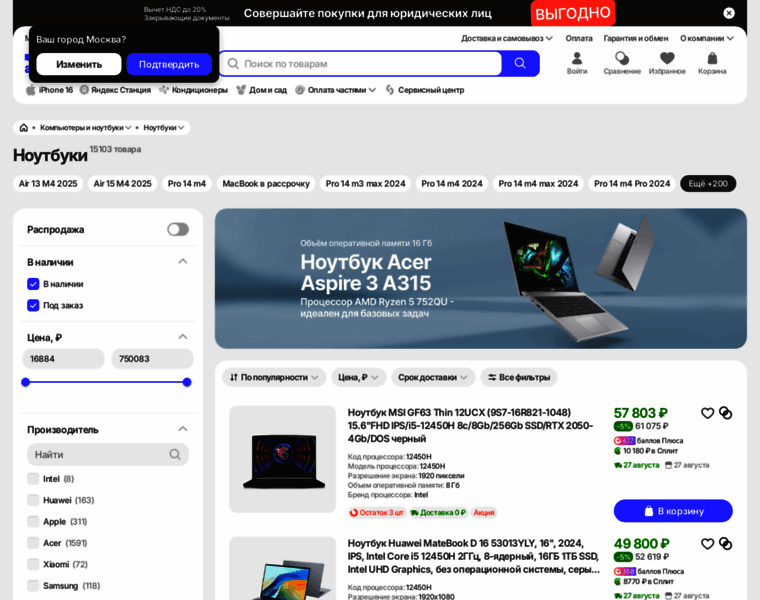Screen dimensions: 760x600
Task: Open the Оплата menu item
Action: 579,38
